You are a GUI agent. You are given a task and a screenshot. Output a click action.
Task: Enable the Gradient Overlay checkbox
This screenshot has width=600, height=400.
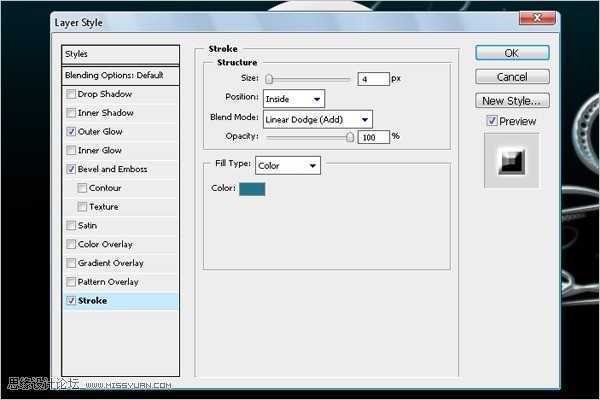(x=71, y=263)
